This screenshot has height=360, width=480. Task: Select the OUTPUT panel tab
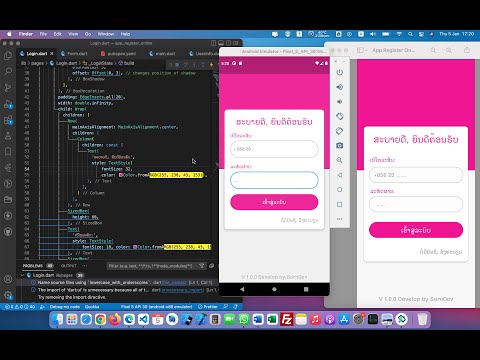[x=69, y=266]
